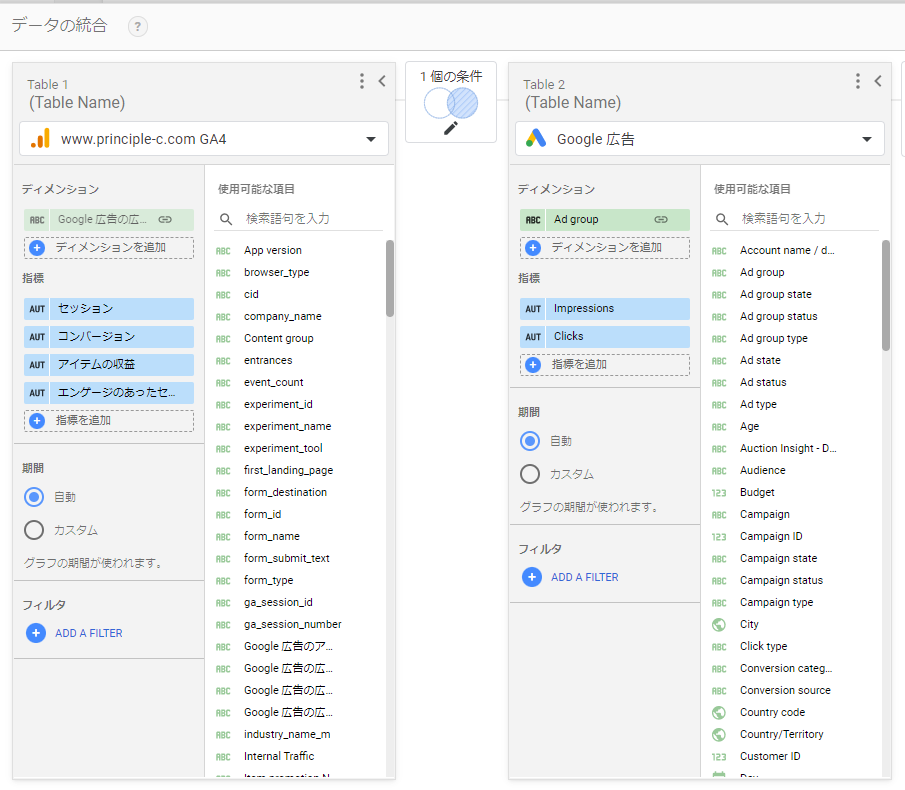Image resolution: width=905 pixels, height=790 pixels.
Task: Click plus icon to add Table 2 filter
Action: 532,577
